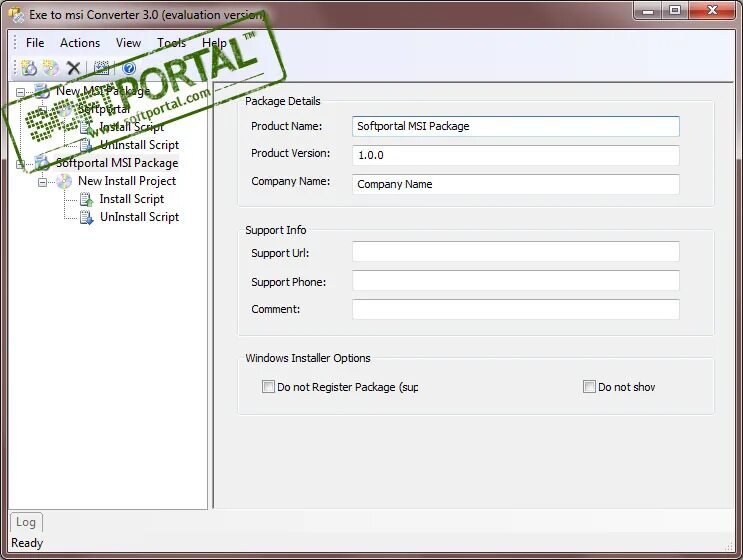Screen dimensions: 743x560
Task: Switch to the Log tab
Action: tap(26, 522)
